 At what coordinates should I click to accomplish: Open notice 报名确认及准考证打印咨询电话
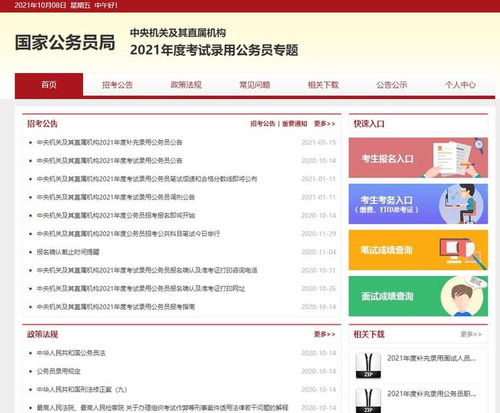point(147,270)
